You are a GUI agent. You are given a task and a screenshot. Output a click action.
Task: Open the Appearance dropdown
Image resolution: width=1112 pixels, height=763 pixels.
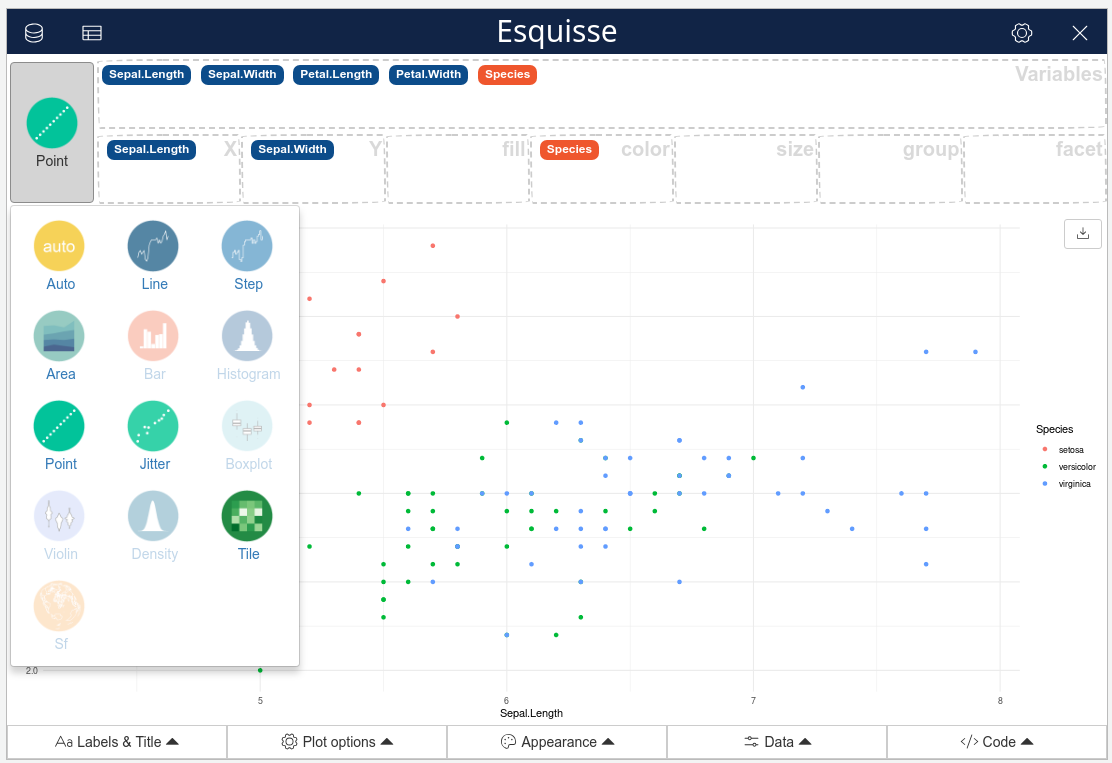557,742
